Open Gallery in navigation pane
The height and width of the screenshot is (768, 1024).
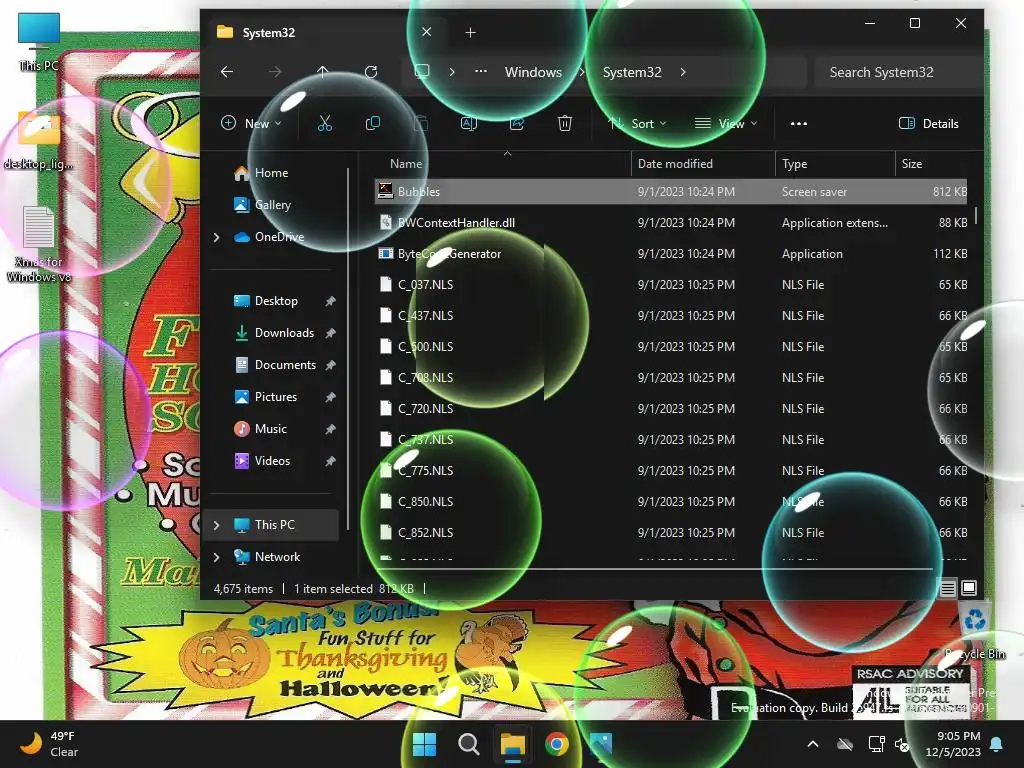point(273,205)
